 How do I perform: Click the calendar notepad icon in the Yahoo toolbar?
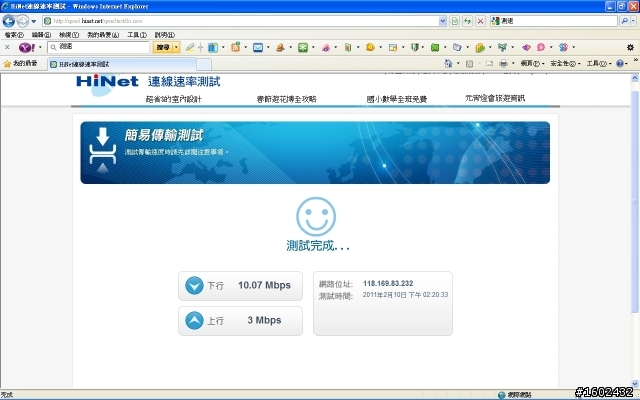pos(393,47)
